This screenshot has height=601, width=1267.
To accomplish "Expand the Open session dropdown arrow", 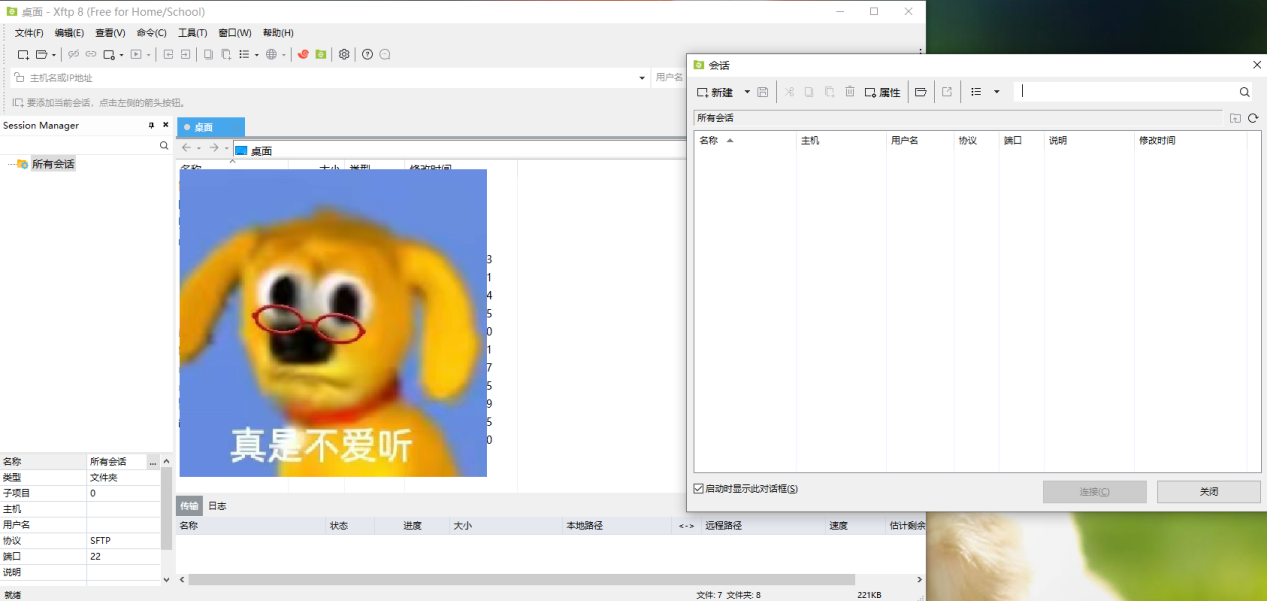I will pos(54,55).
